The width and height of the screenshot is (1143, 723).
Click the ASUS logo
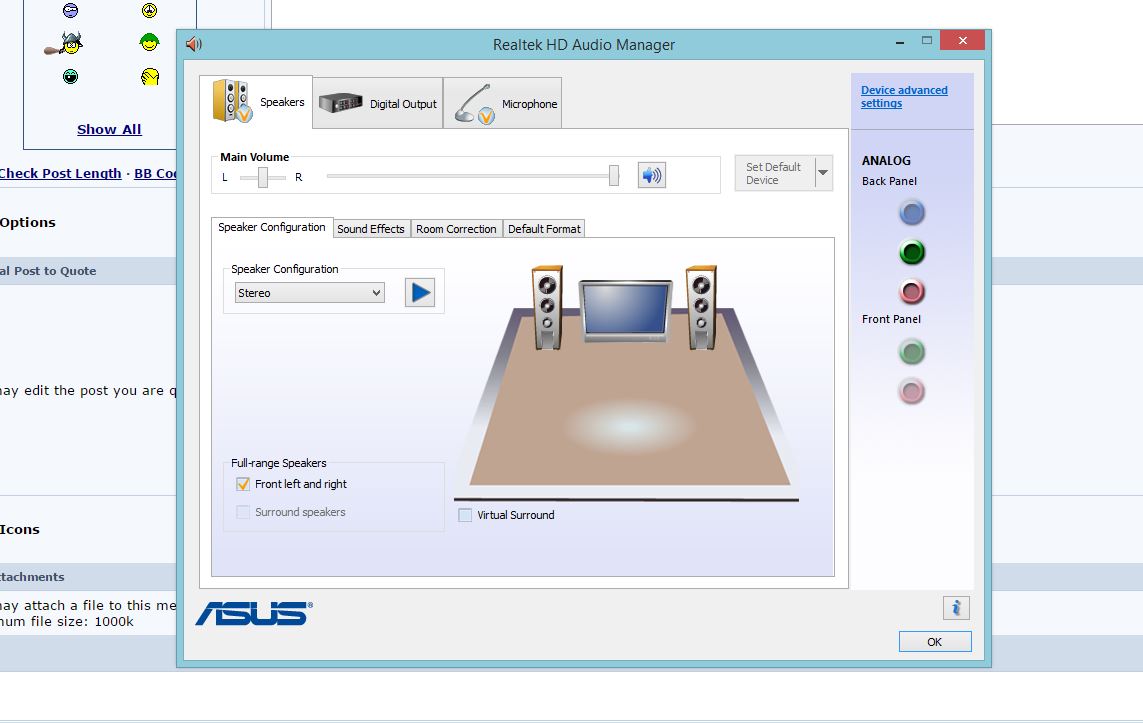pyautogui.click(x=254, y=613)
